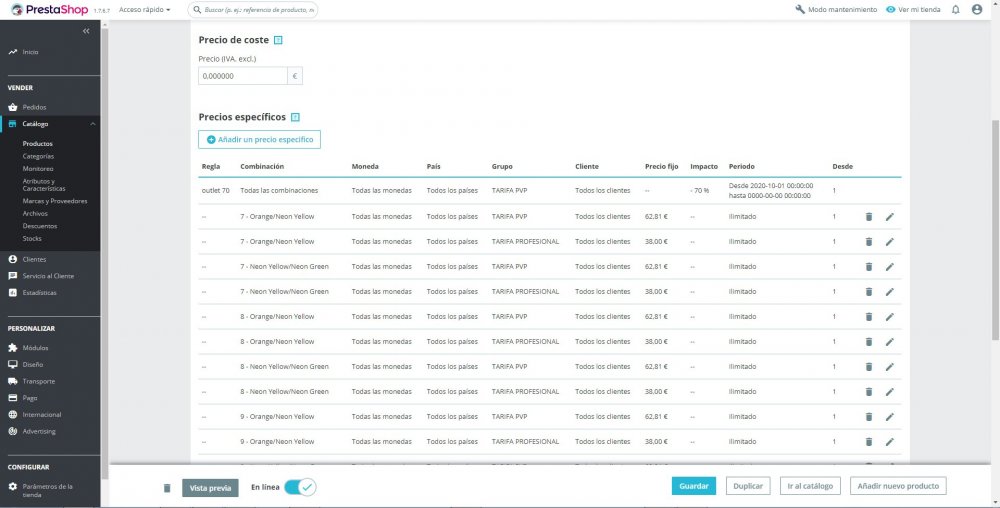Click the Guardar button

tap(694, 486)
